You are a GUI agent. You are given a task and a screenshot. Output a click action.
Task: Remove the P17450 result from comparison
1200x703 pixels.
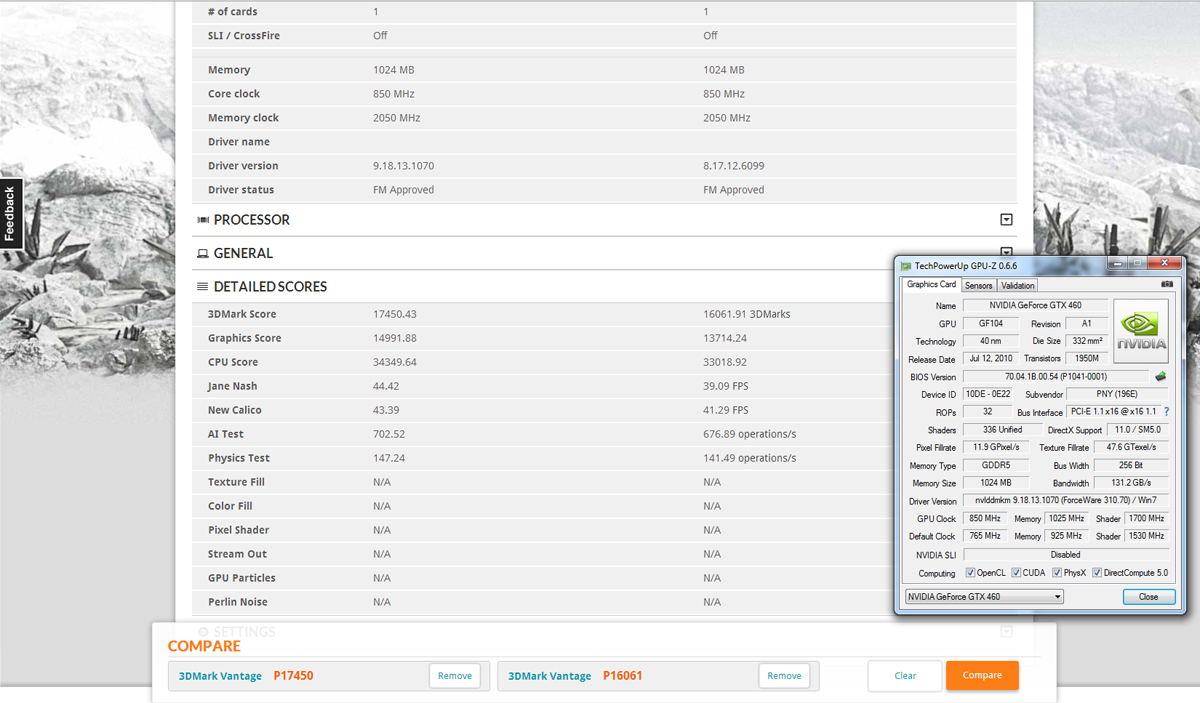[x=455, y=676]
